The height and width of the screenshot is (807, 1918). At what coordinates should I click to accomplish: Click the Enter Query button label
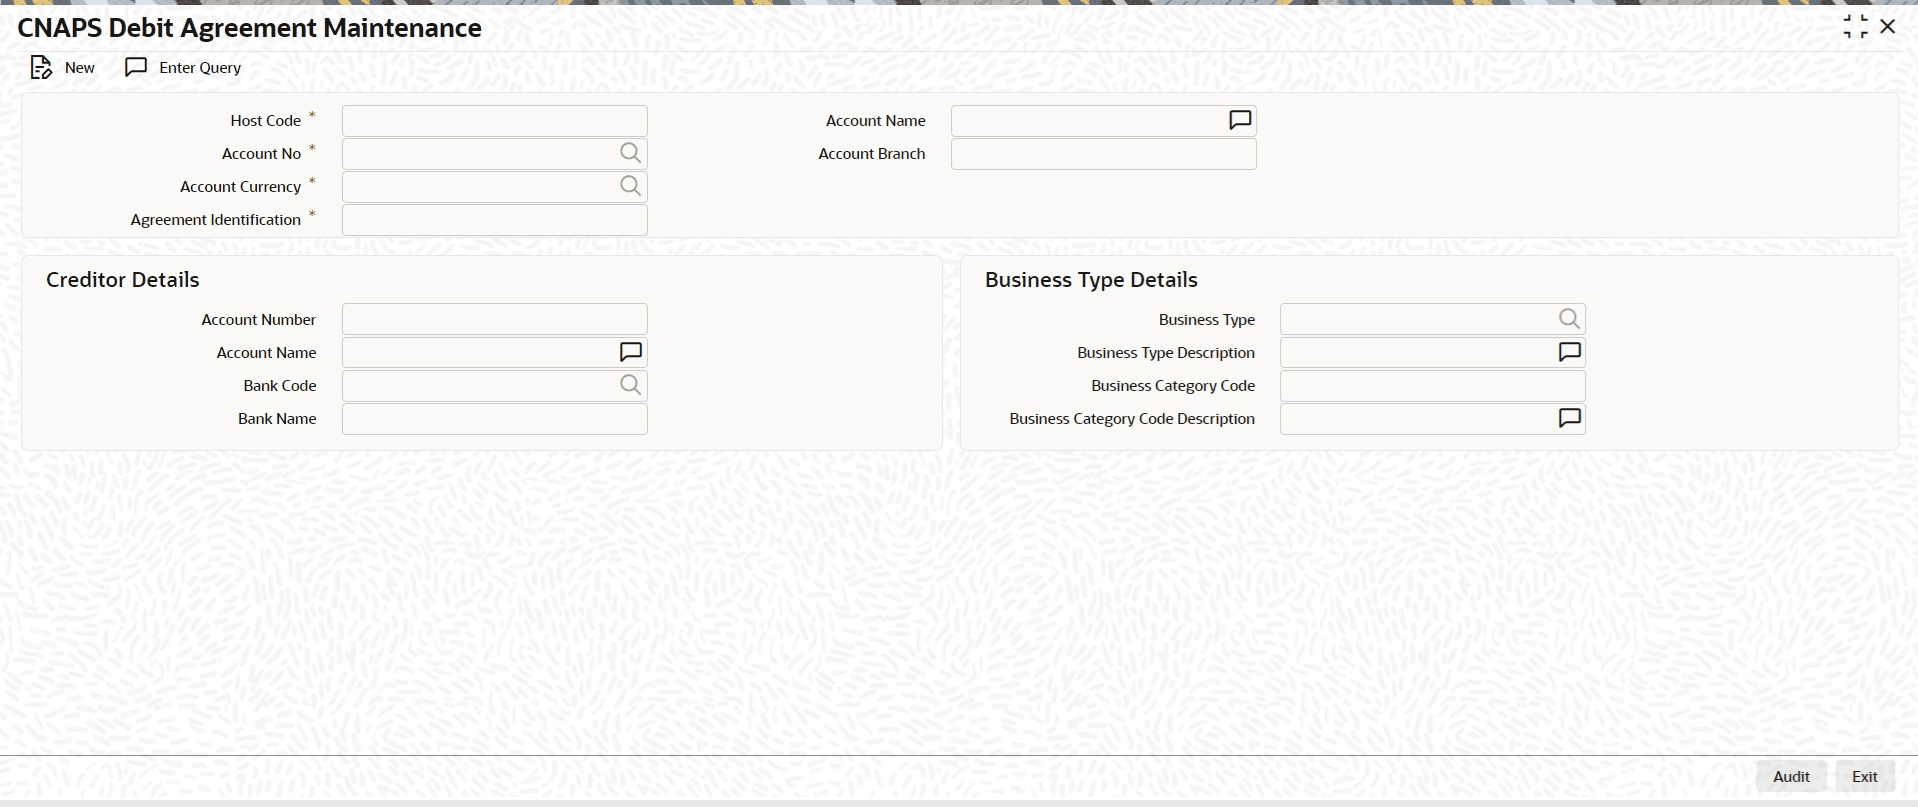200,68
